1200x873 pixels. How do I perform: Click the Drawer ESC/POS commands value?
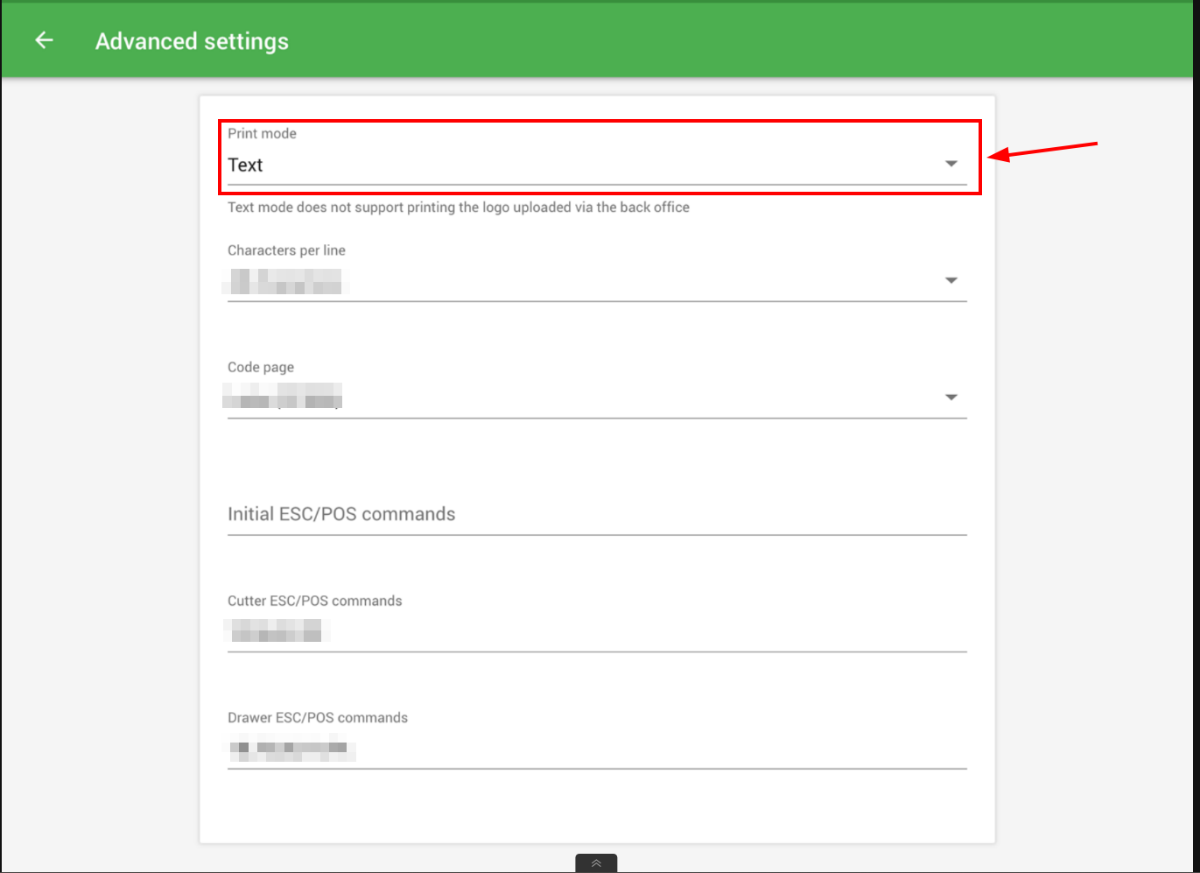click(x=288, y=747)
